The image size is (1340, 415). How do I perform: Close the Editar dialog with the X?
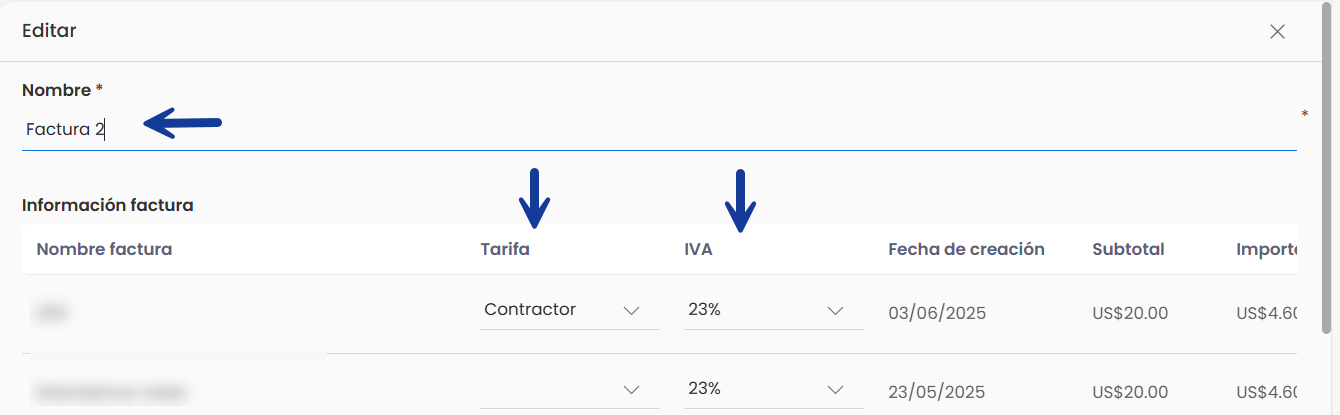(1277, 31)
